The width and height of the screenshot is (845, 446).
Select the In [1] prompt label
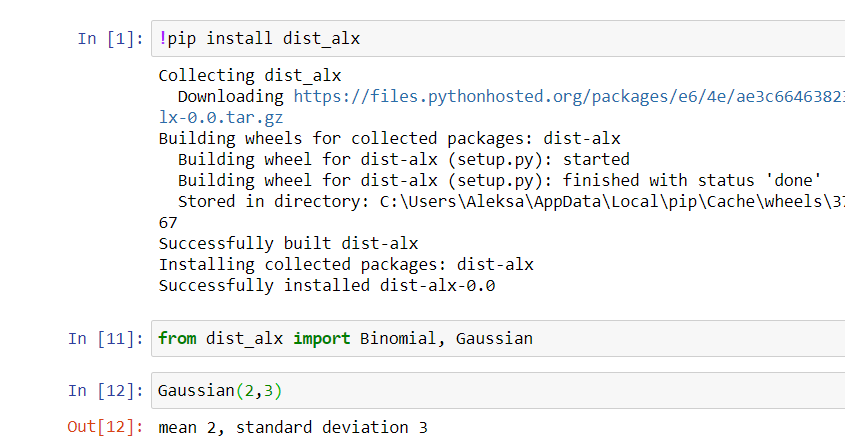pyautogui.click(x=109, y=39)
